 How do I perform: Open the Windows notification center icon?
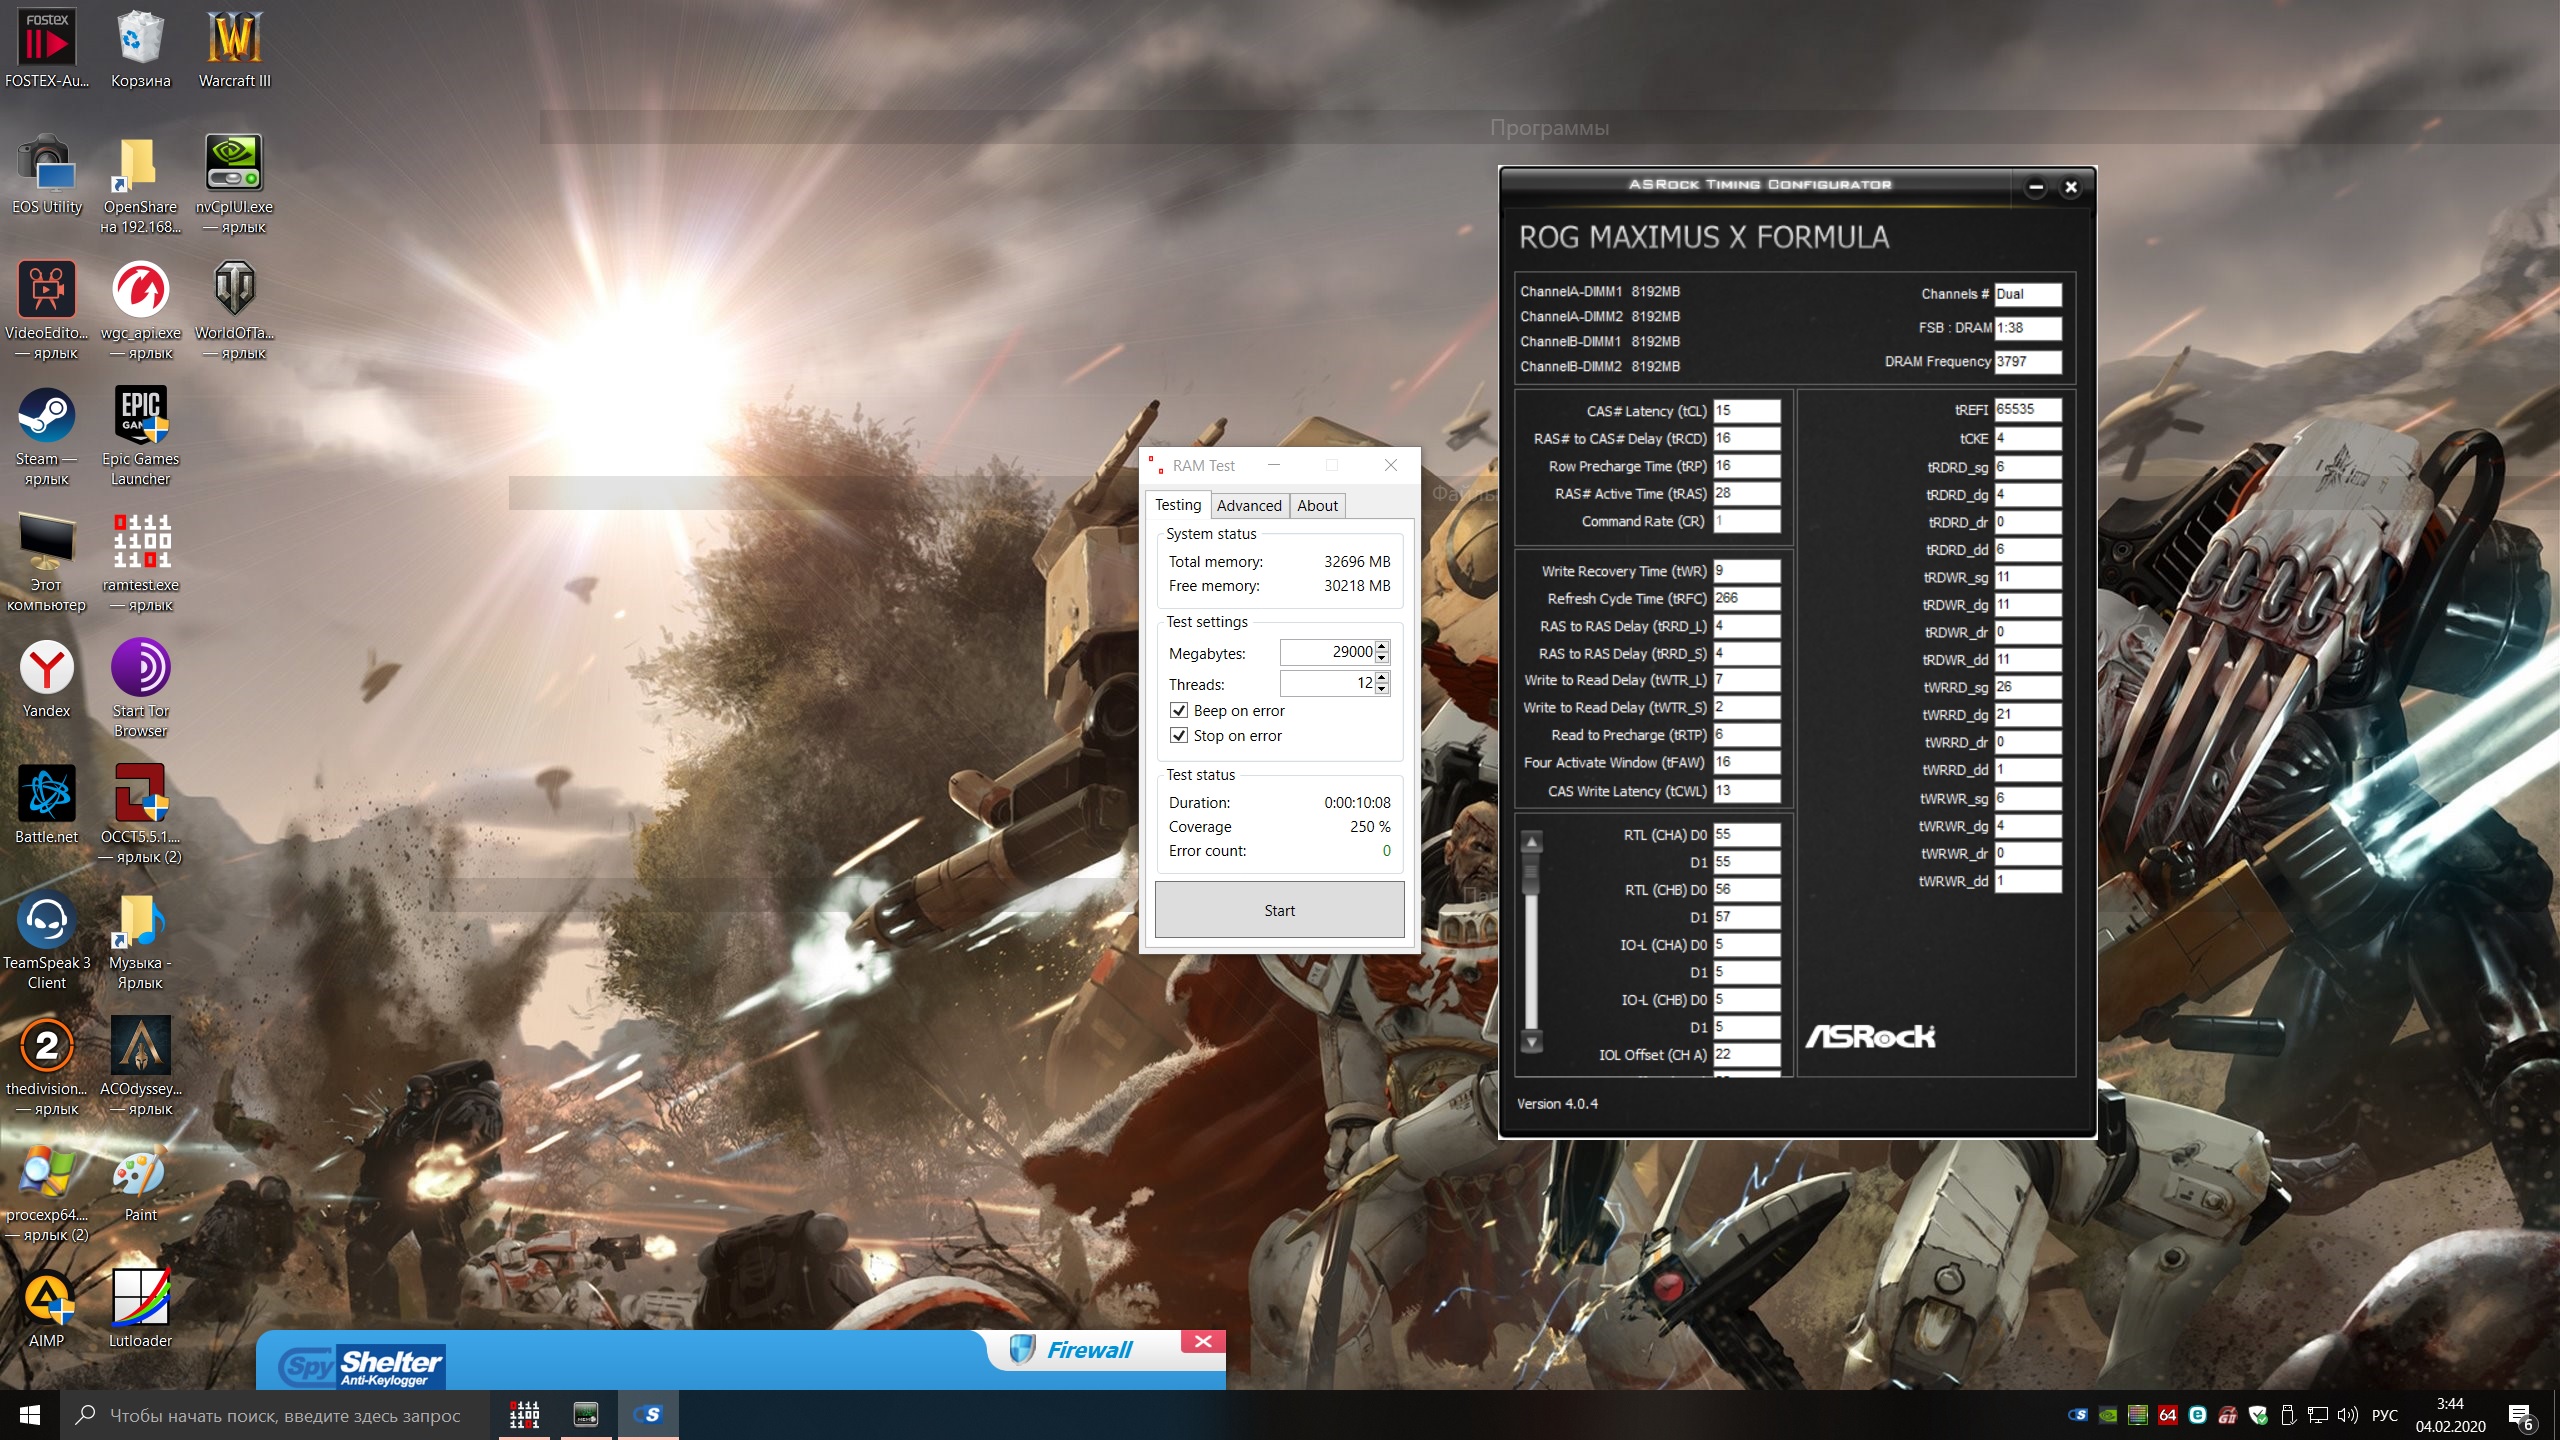tap(2519, 1415)
